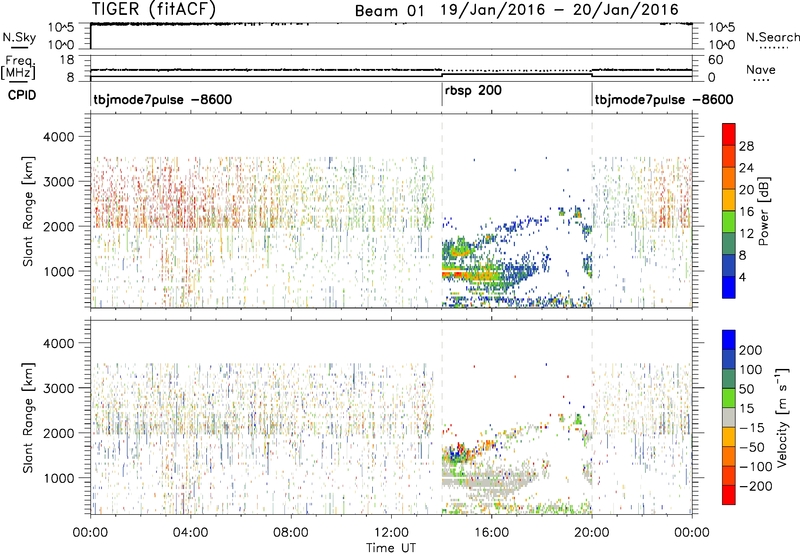Screen dimensions: 800x554
Task: Pick the bright blue bottom segment of power colorbar
Action: [x=729, y=287]
